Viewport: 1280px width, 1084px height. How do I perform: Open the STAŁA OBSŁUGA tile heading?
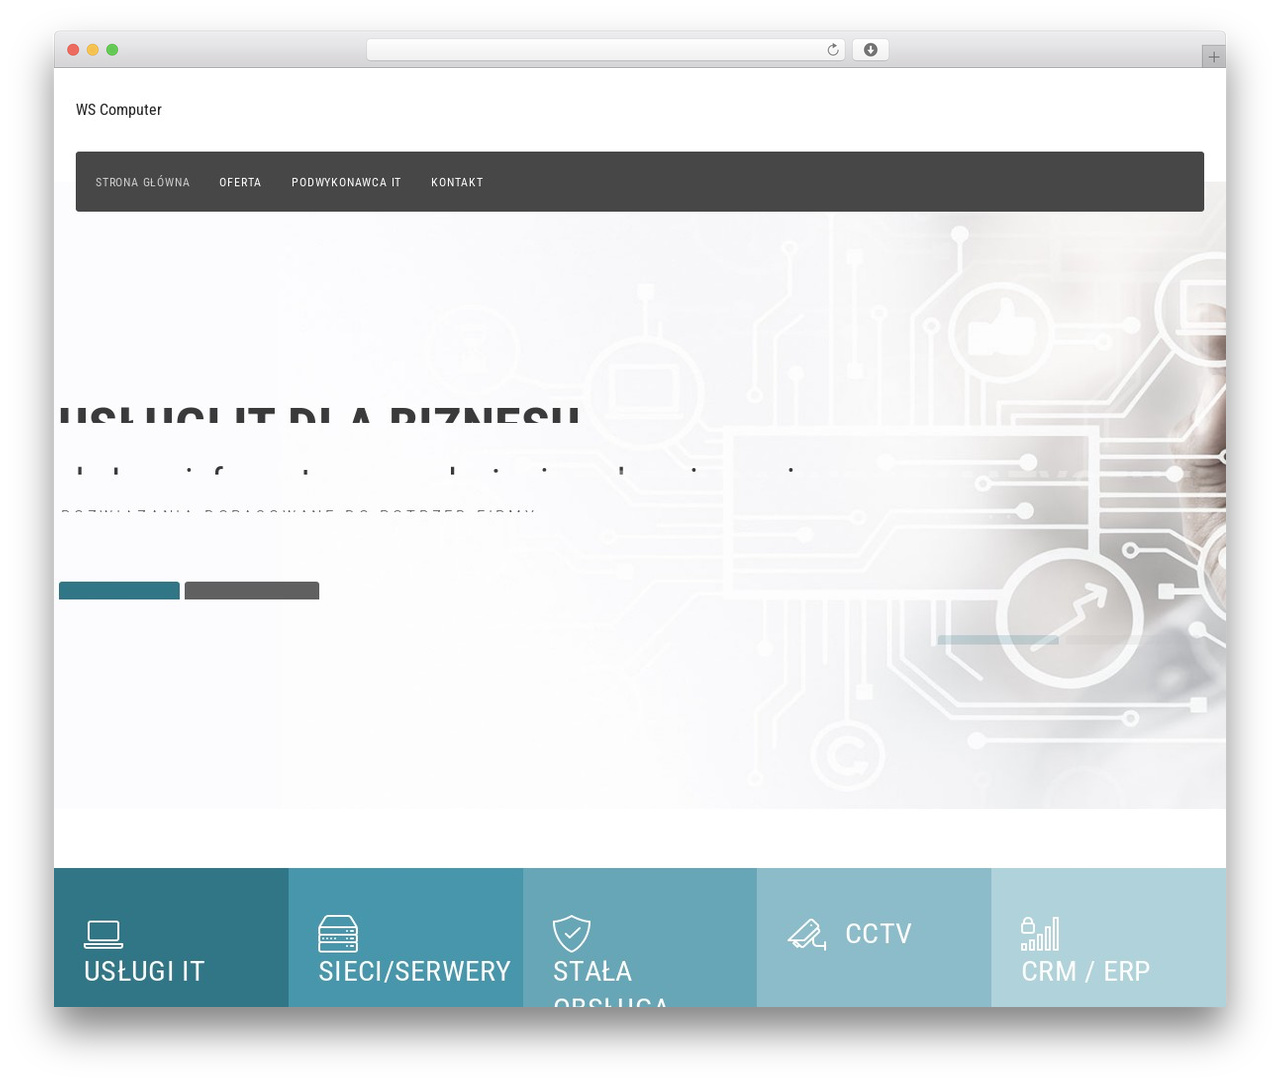(610, 982)
